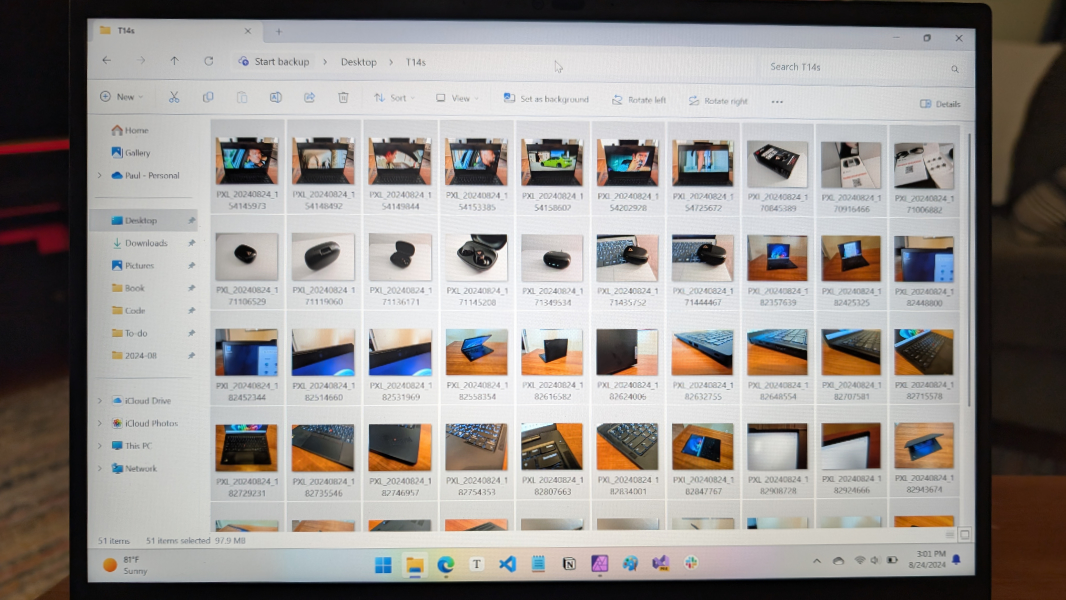Open the To-do folder in sidebar
This screenshot has height=600, width=1066.
point(129,333)
